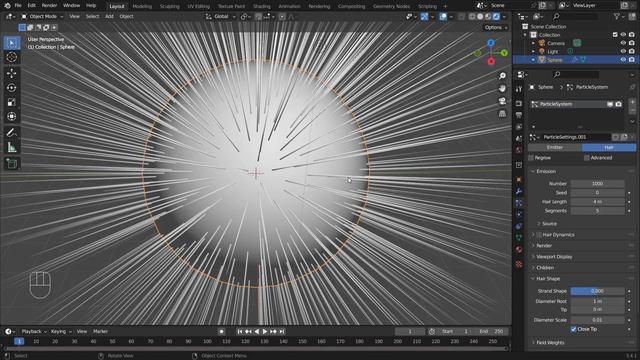Open the Output properties tab
640x360 pixels.
tap(519, 115)
